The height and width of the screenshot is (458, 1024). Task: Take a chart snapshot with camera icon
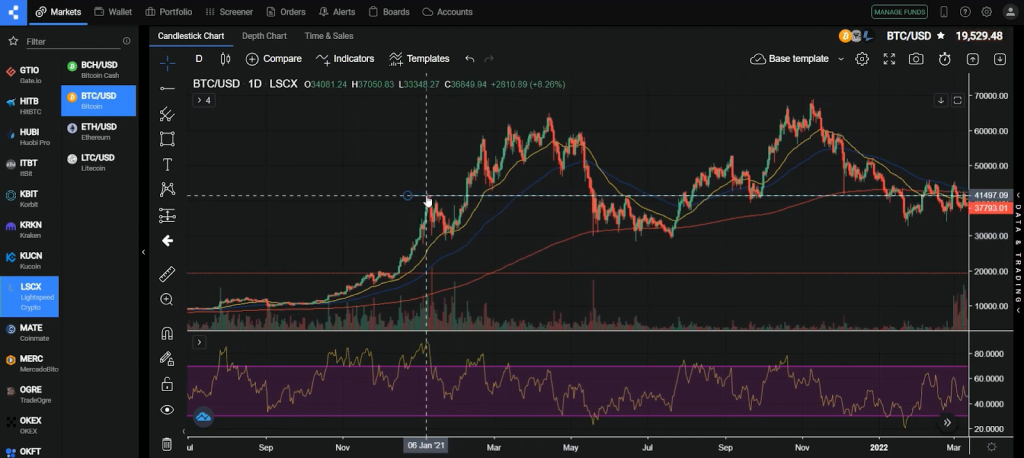(x=915, y=59)
